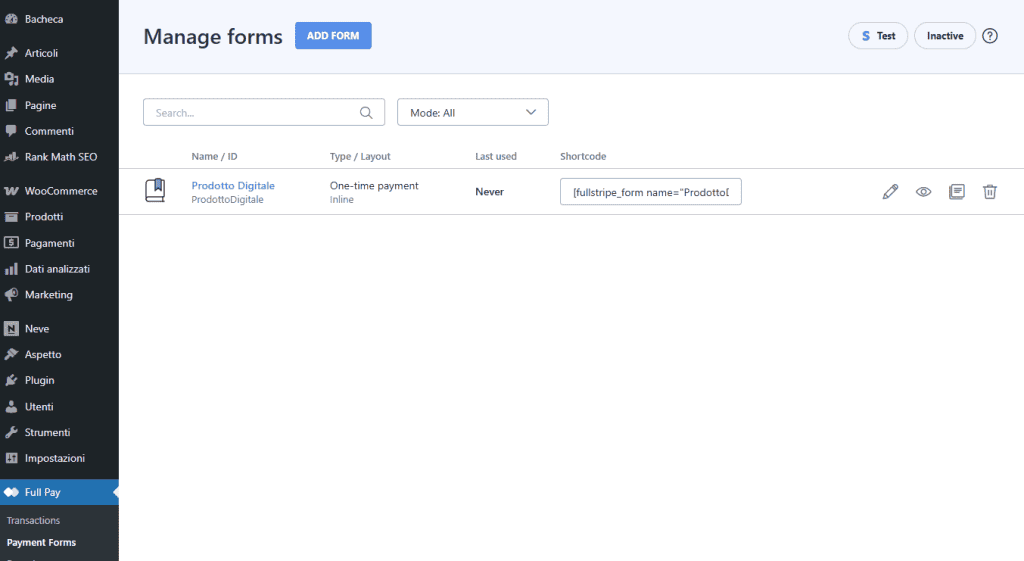Click the Inactive status button

tap(945, 36)
